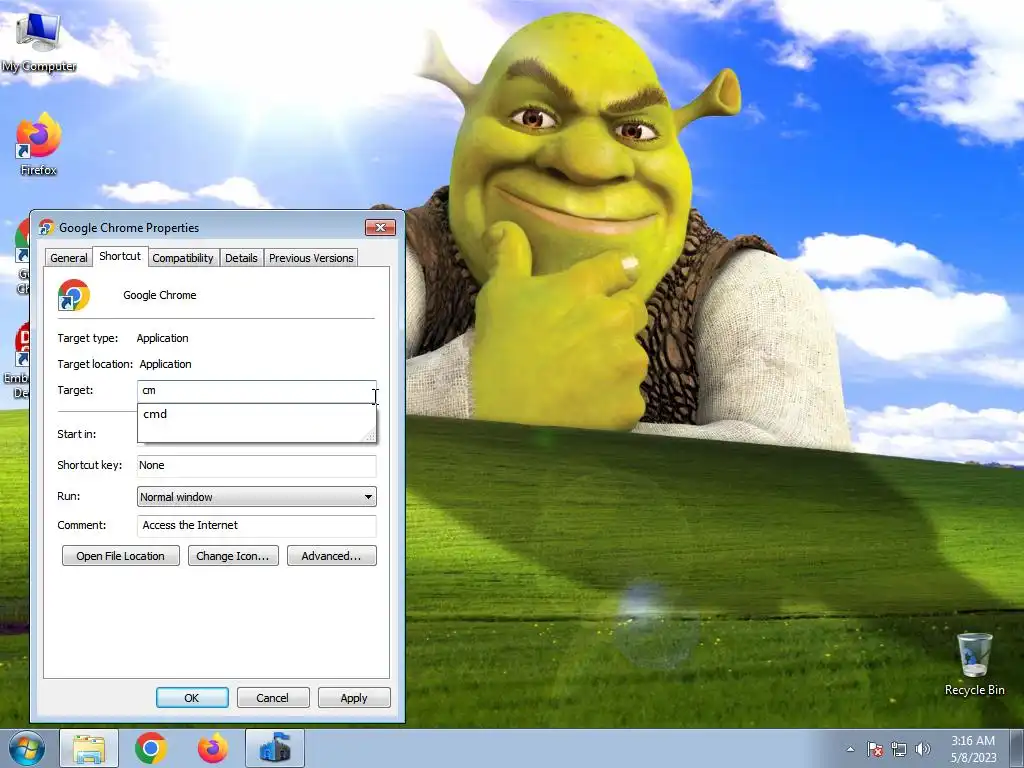Switch to the Shortcut tab

[120, 256]
